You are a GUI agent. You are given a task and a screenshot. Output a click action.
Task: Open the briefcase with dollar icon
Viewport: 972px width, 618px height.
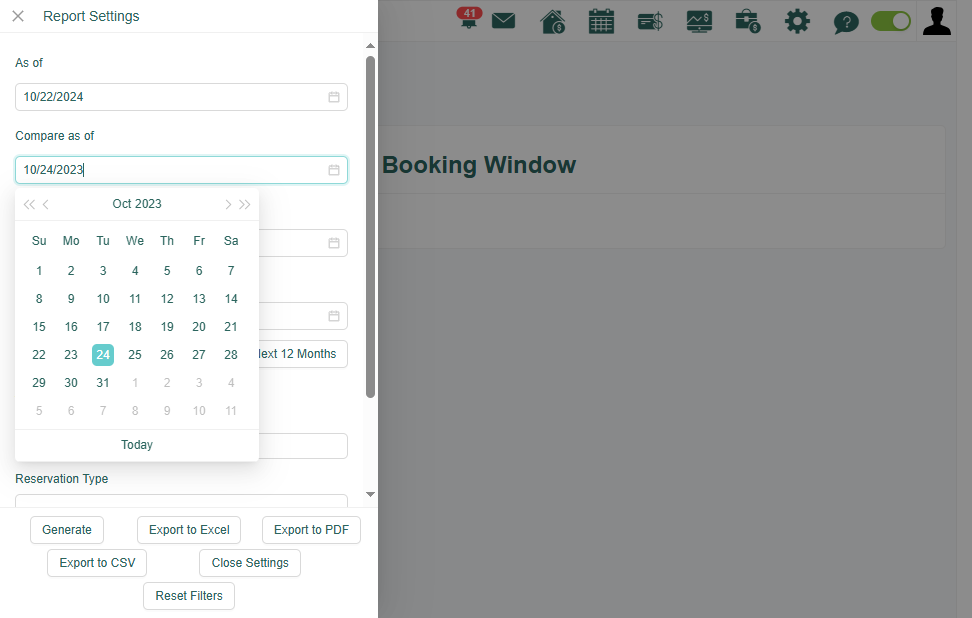(x=748, y=22)
